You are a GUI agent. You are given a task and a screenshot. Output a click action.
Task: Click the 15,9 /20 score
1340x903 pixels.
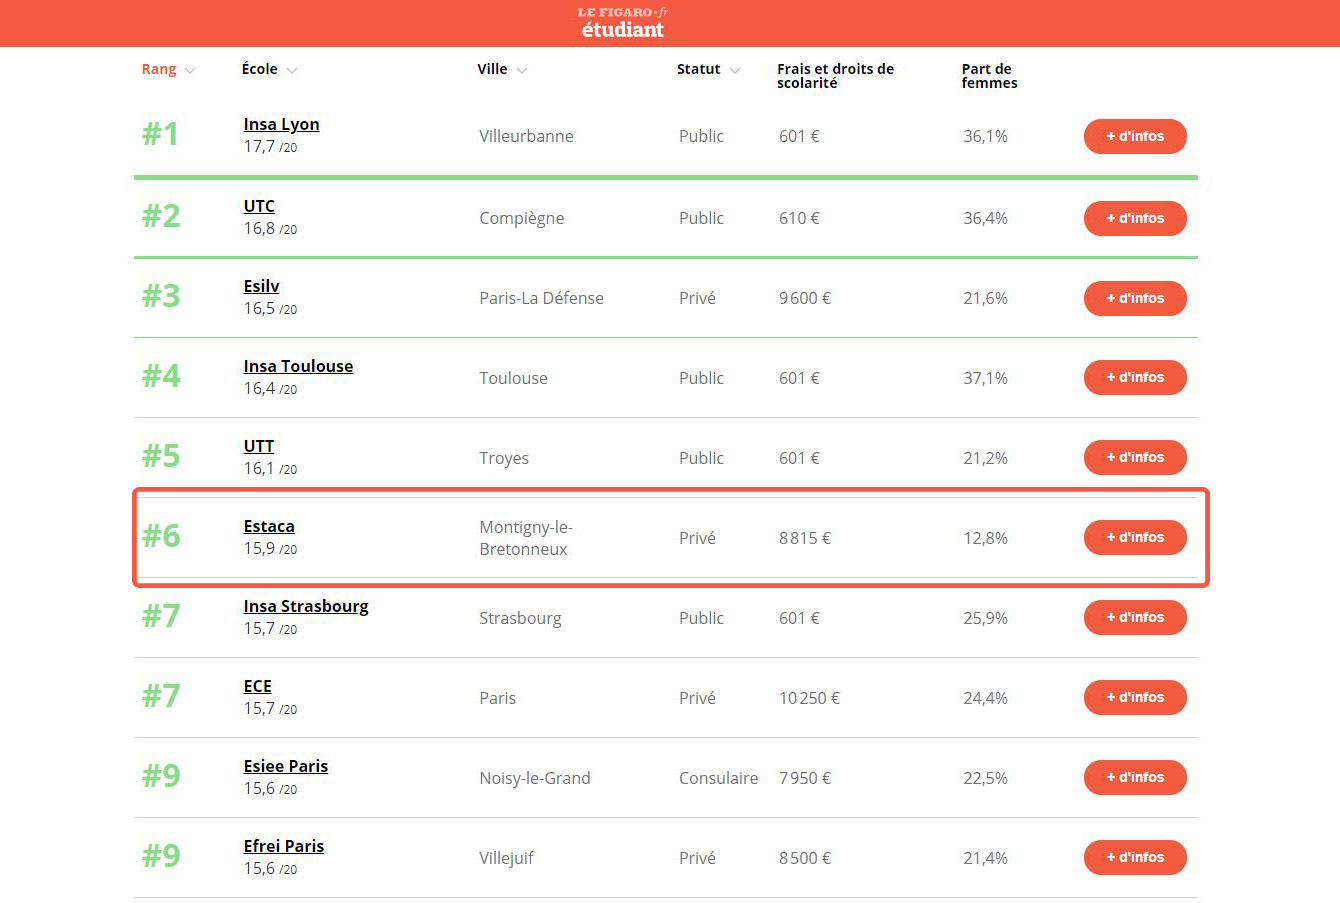[x=270, y=549]
